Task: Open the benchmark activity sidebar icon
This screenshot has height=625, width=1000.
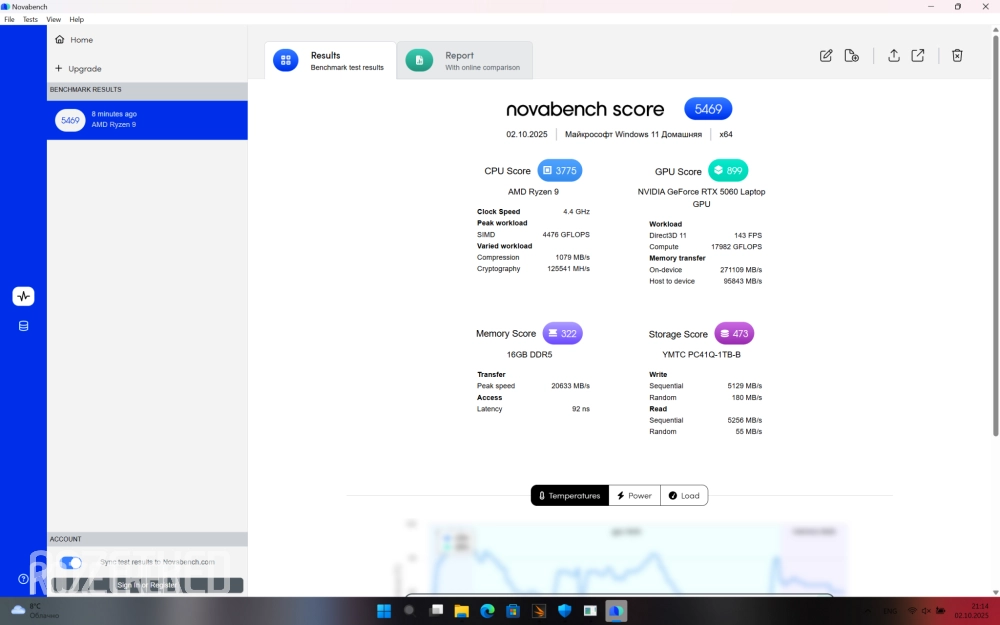Action: 23,296
